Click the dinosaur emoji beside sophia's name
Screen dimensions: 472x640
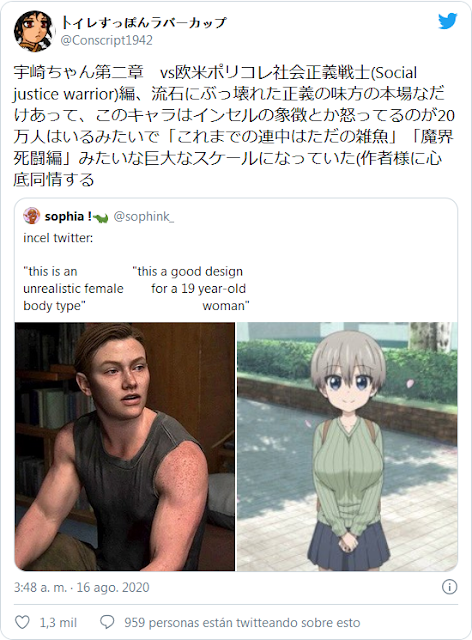(100, 218)
